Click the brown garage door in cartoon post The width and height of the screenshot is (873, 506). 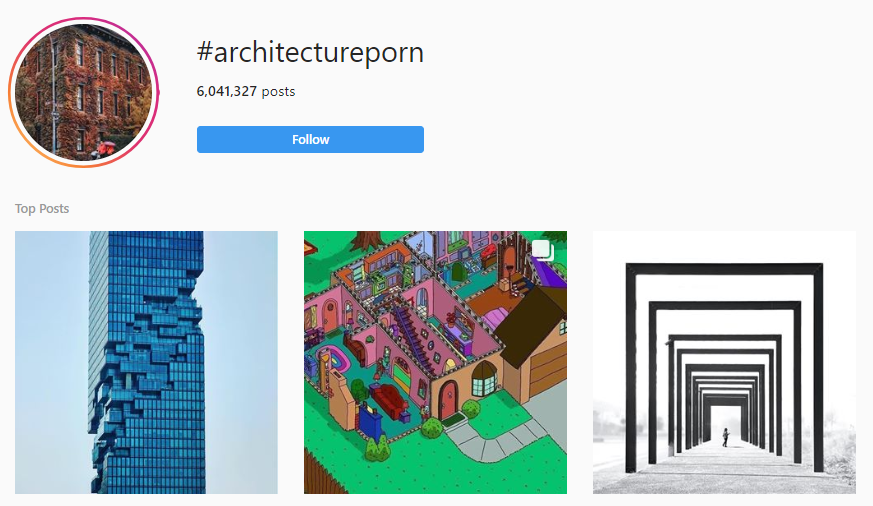pyautogui.click(x=548, y=370)
